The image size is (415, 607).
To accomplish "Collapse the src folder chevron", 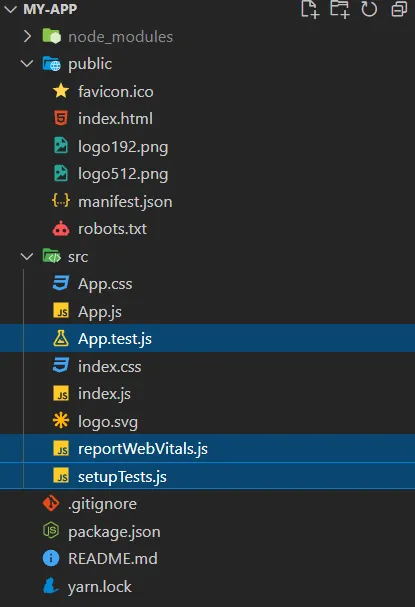I will coord(27,256).
